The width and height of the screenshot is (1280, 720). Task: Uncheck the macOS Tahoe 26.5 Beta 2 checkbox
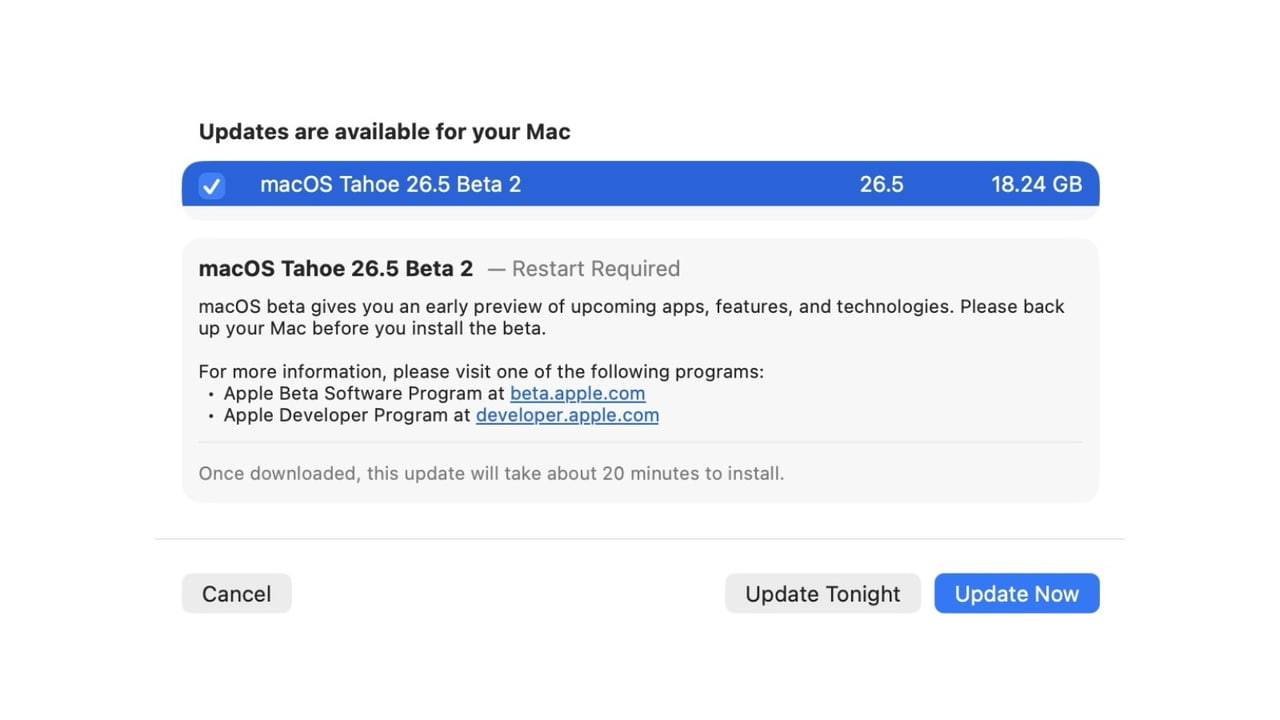(x=211, y=185)
